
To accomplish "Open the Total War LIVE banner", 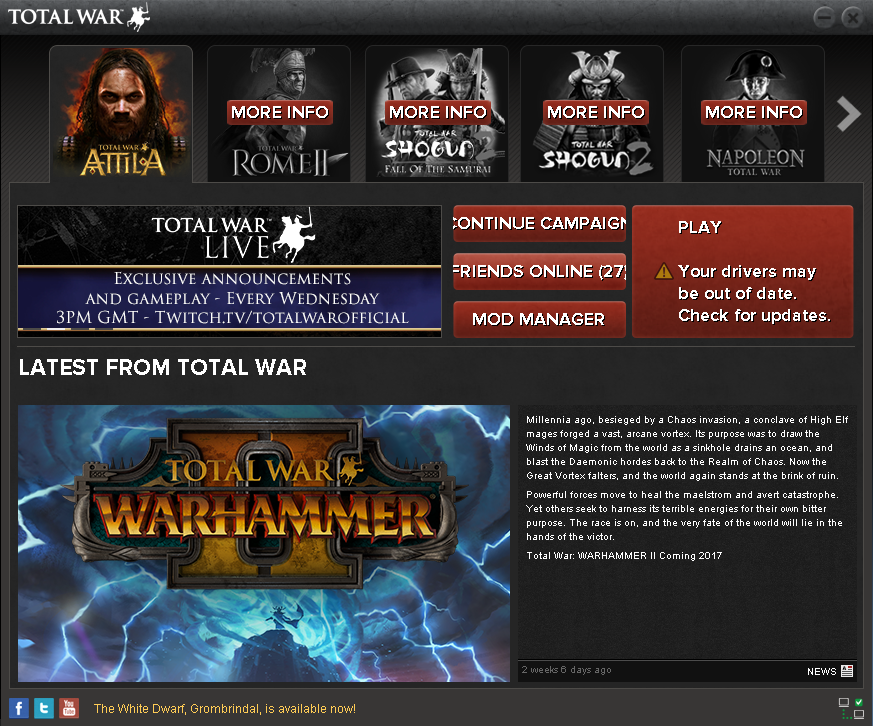I will point(229,271).
